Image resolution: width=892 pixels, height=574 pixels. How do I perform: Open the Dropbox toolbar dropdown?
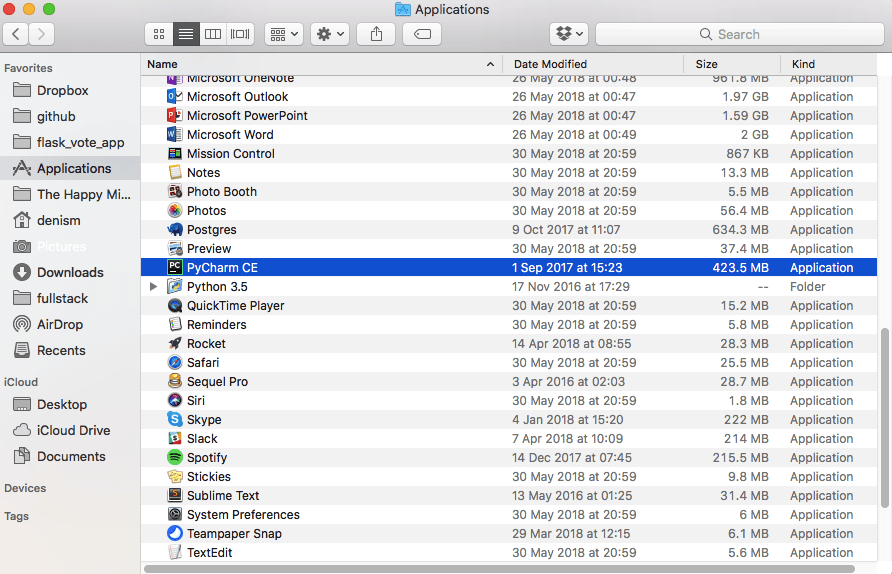point(569,34)
